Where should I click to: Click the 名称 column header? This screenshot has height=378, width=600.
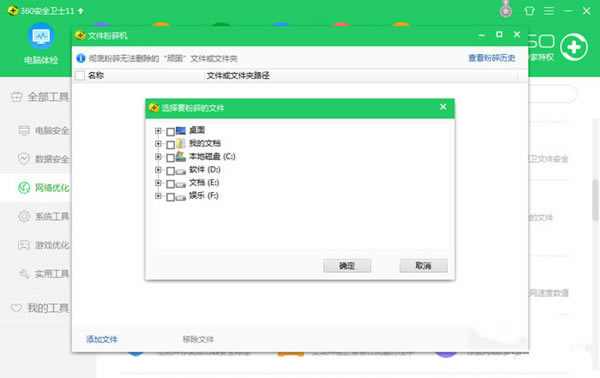coord(96,75)
